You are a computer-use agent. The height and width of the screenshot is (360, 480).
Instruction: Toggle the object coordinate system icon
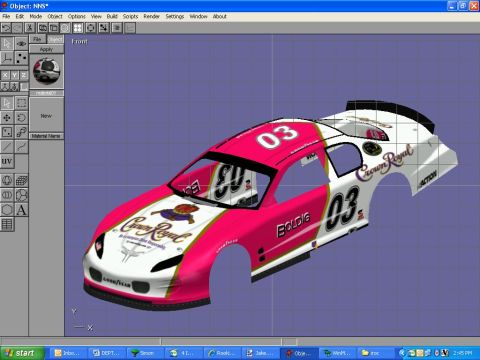14,87
